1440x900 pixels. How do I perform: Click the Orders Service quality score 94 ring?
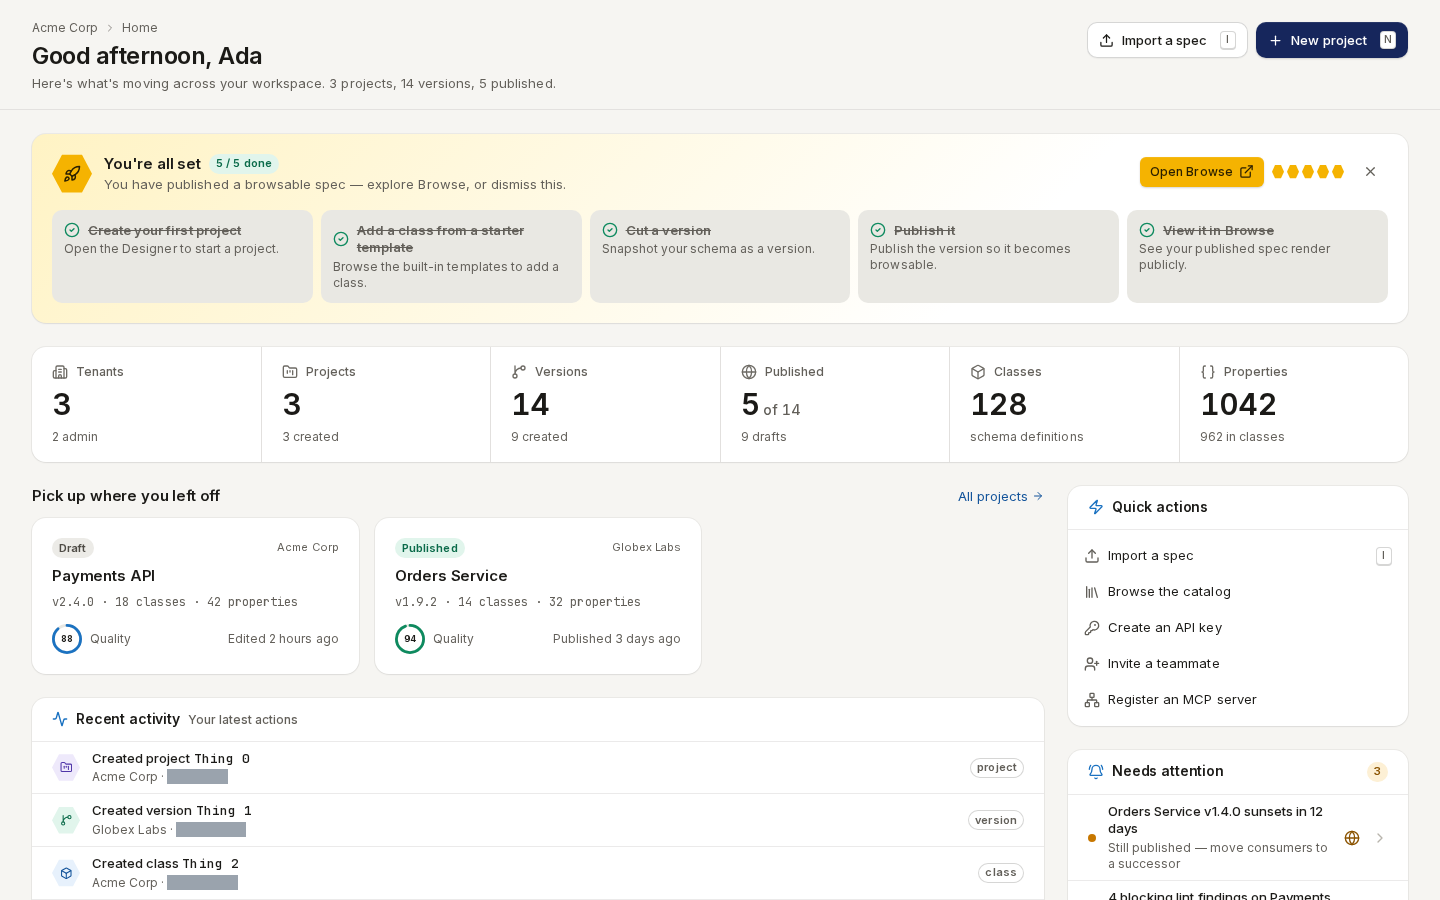[x=410, y=639]
